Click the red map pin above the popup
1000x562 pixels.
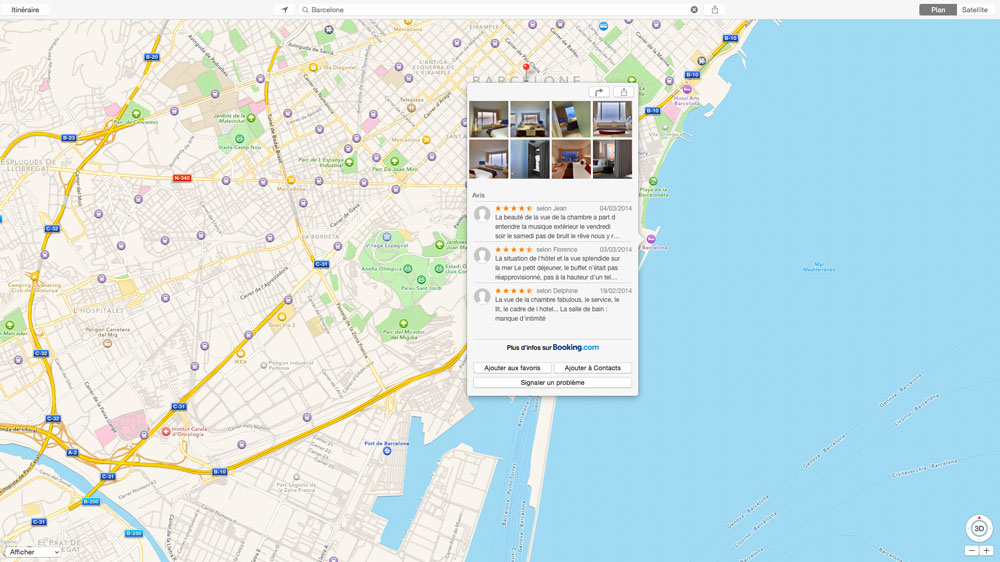pos(527,69)
